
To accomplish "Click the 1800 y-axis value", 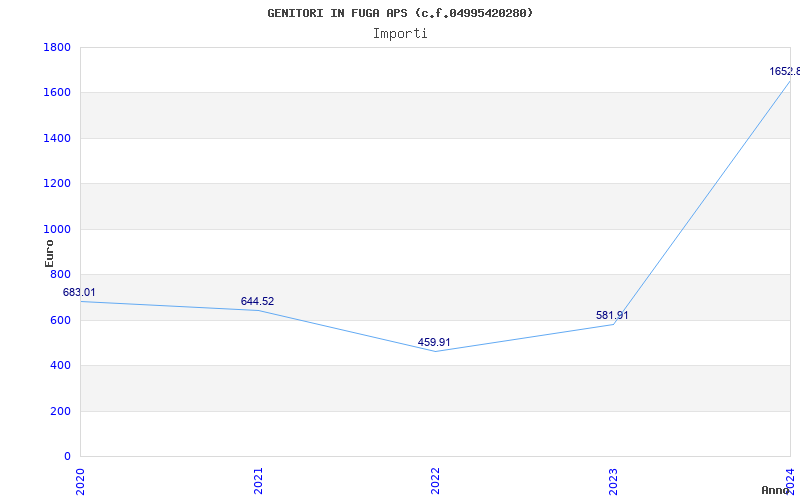I will 57,47.
